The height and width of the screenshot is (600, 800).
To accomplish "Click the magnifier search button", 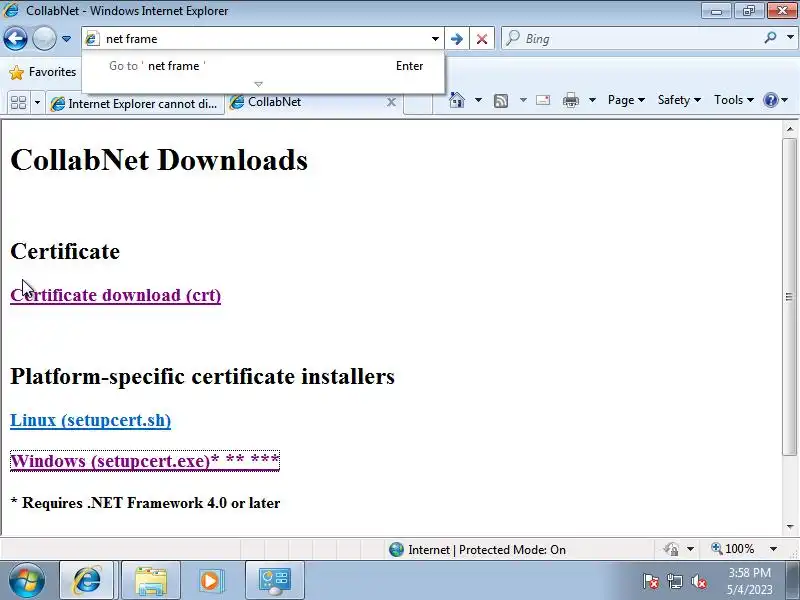I will [770, 37].
